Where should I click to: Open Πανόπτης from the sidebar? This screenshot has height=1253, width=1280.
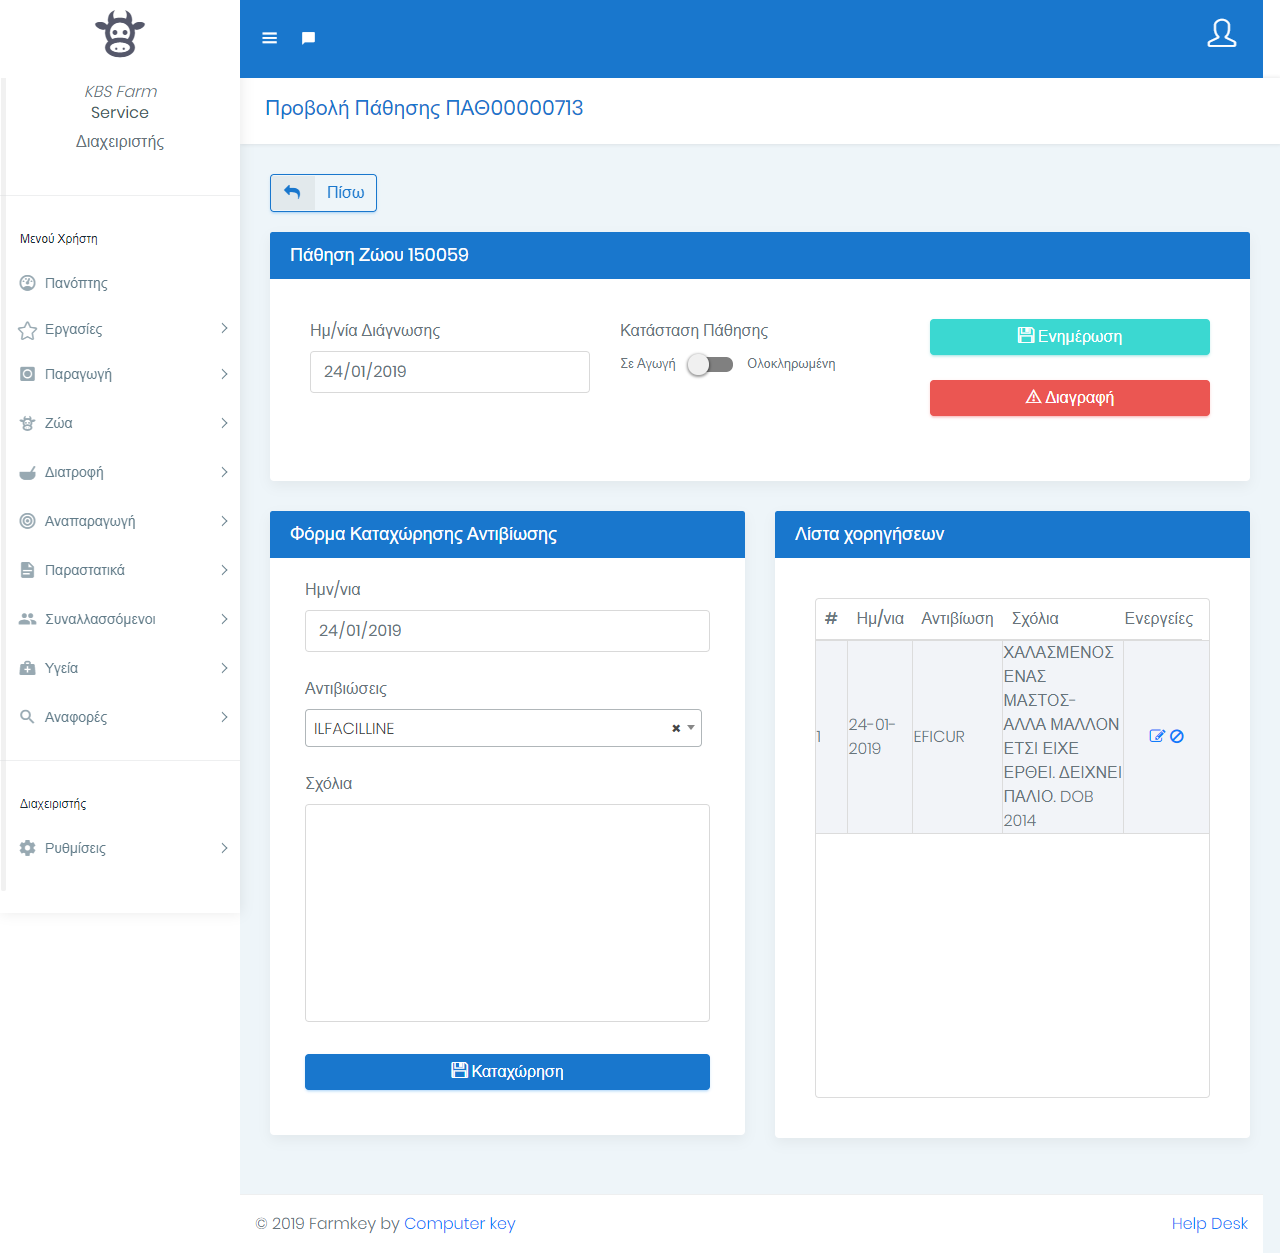coord(76,283)
